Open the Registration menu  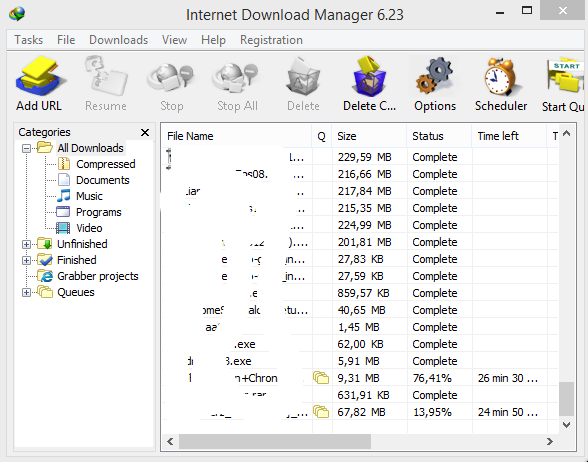[272, 40]
